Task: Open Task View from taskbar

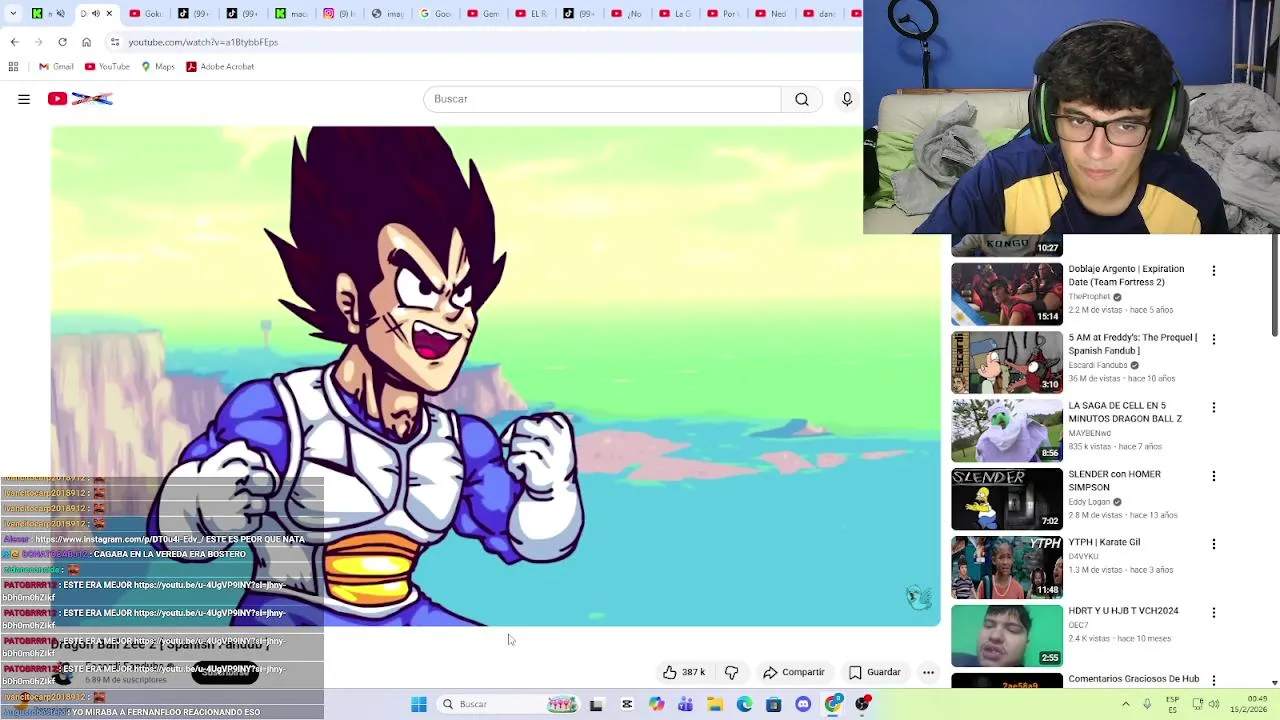Action: tap(596, 705)
